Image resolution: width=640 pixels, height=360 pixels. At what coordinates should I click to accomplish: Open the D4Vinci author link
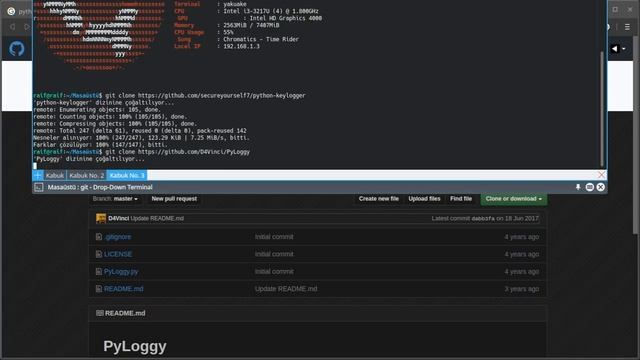point(118,218)
